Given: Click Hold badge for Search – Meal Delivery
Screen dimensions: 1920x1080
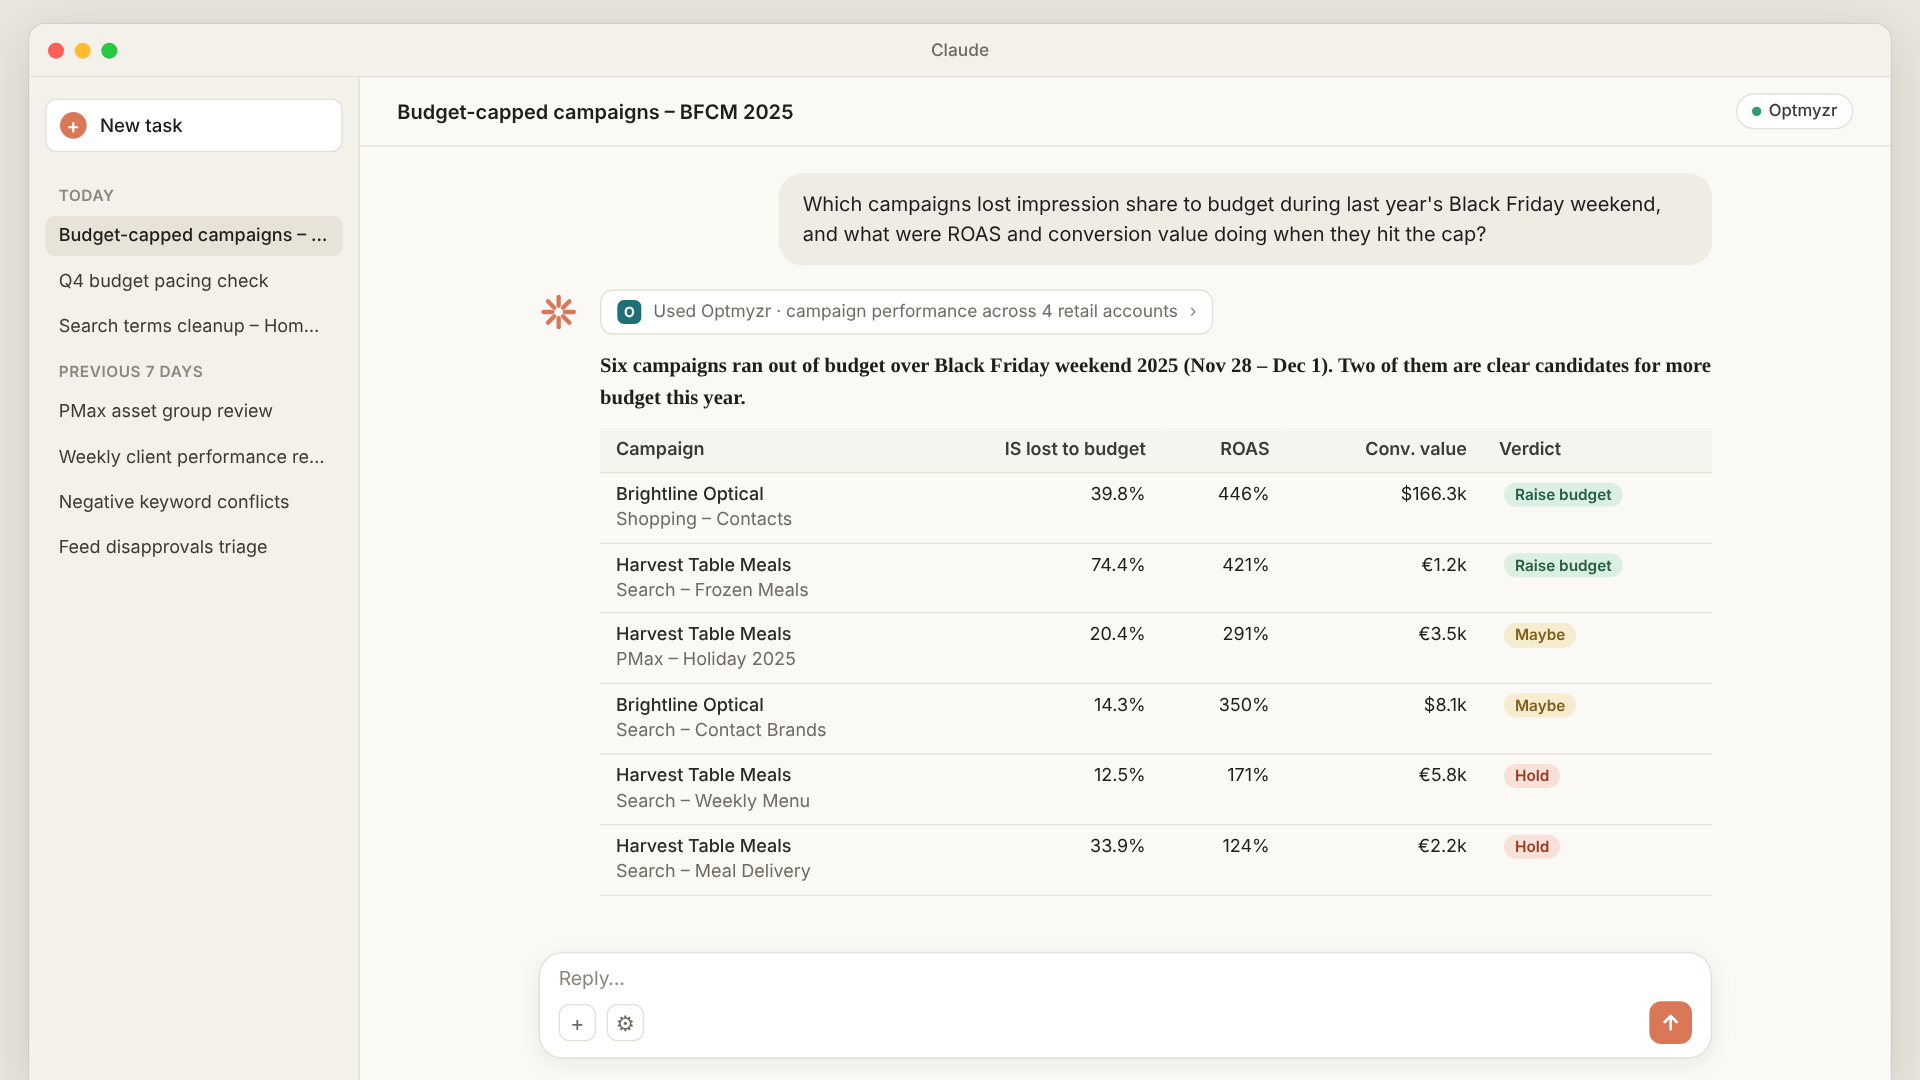Looking at the screenshot, I should (1532, 847).
